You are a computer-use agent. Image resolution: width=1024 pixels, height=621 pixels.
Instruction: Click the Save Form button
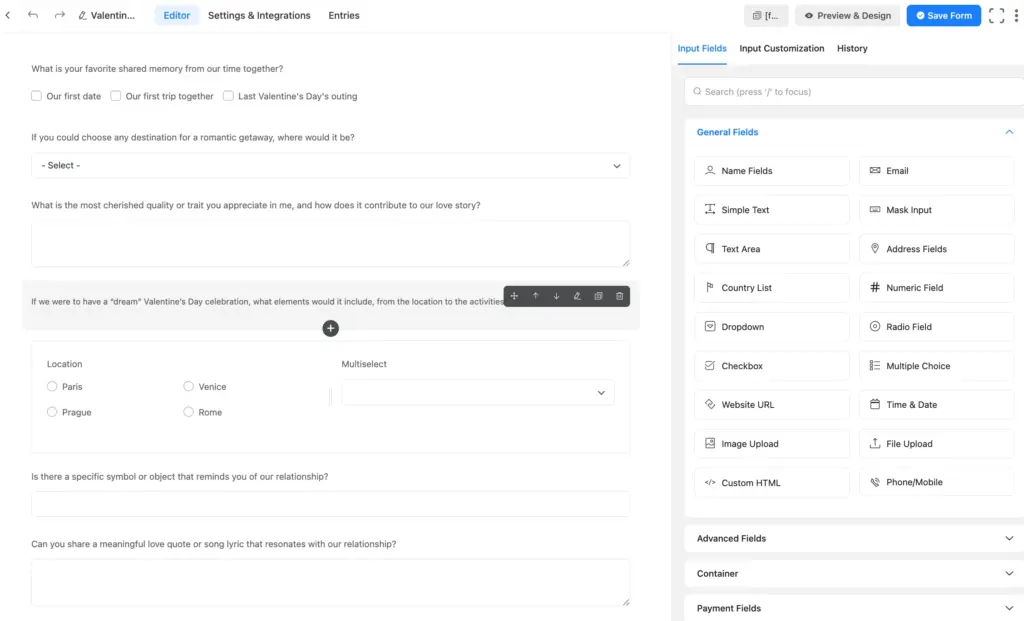pyautogui.click(x=942, y=15)
